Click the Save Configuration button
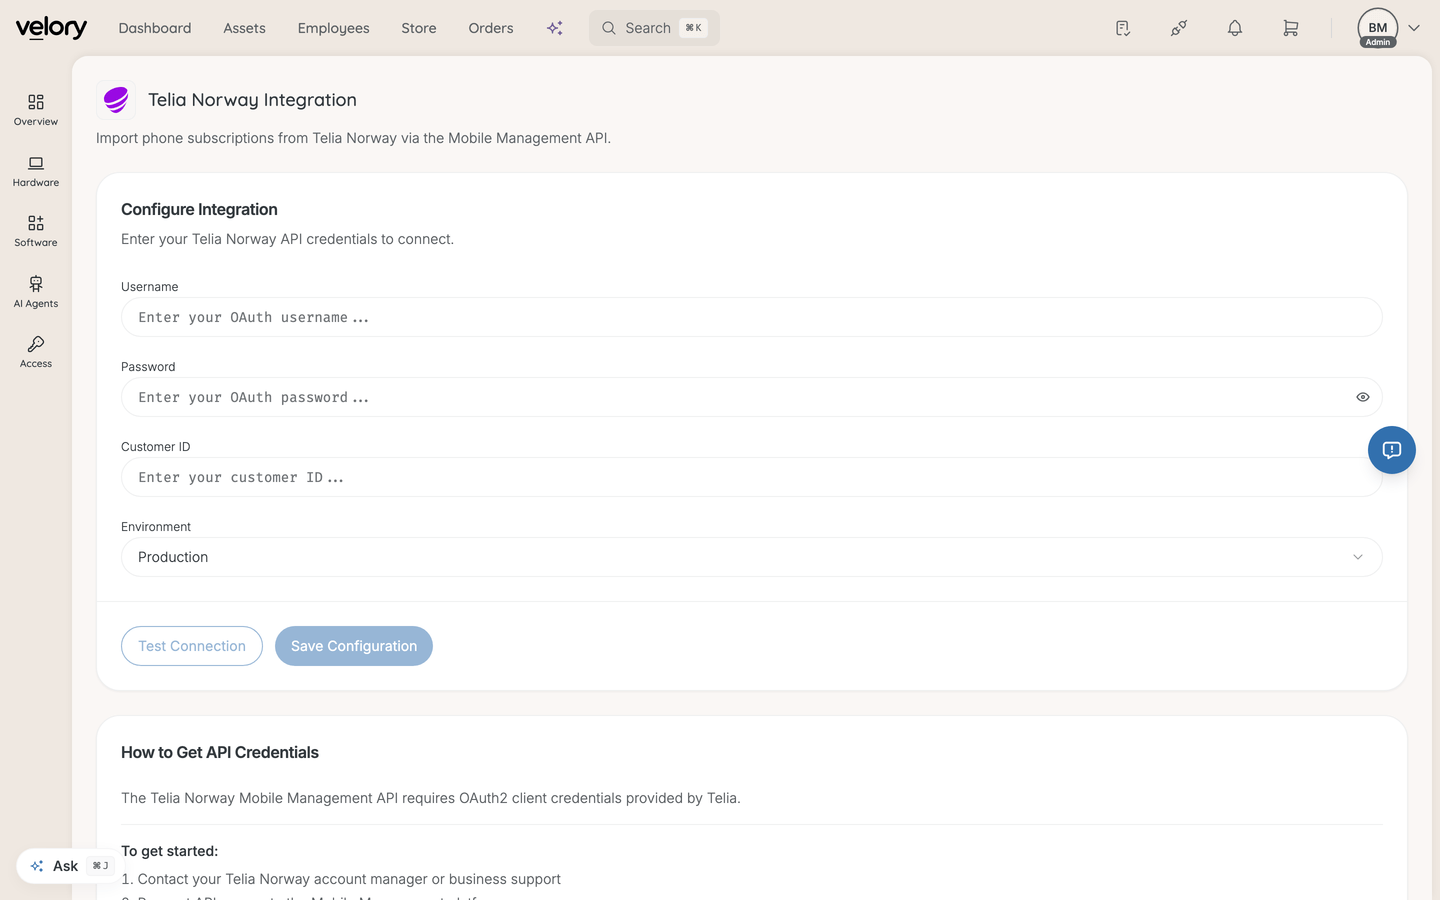Viewport: 1440px width, 900px height. pos(354,646)
